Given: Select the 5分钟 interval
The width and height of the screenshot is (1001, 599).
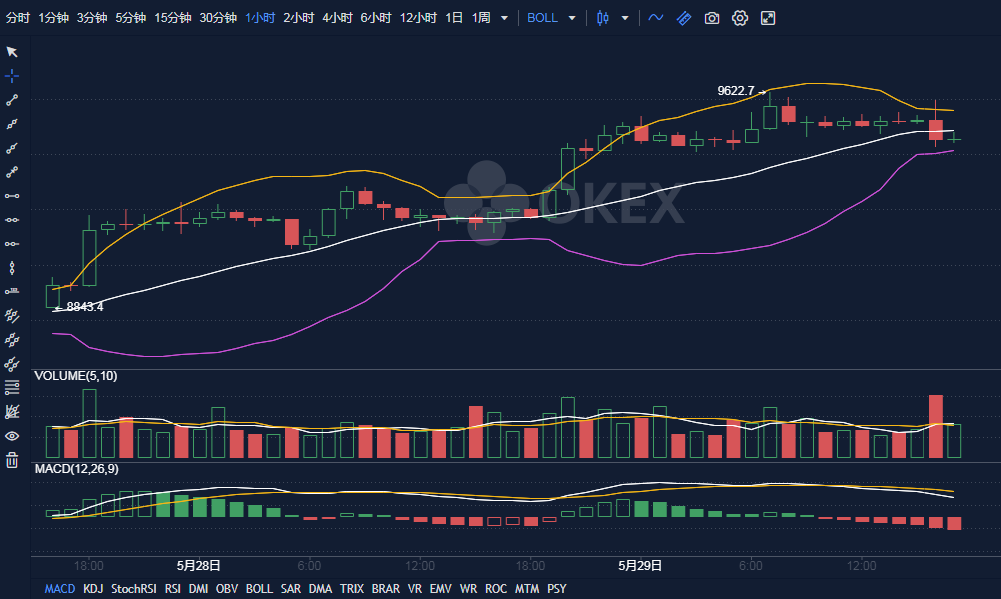Looking at the screenshot, I should coord(130,18).
